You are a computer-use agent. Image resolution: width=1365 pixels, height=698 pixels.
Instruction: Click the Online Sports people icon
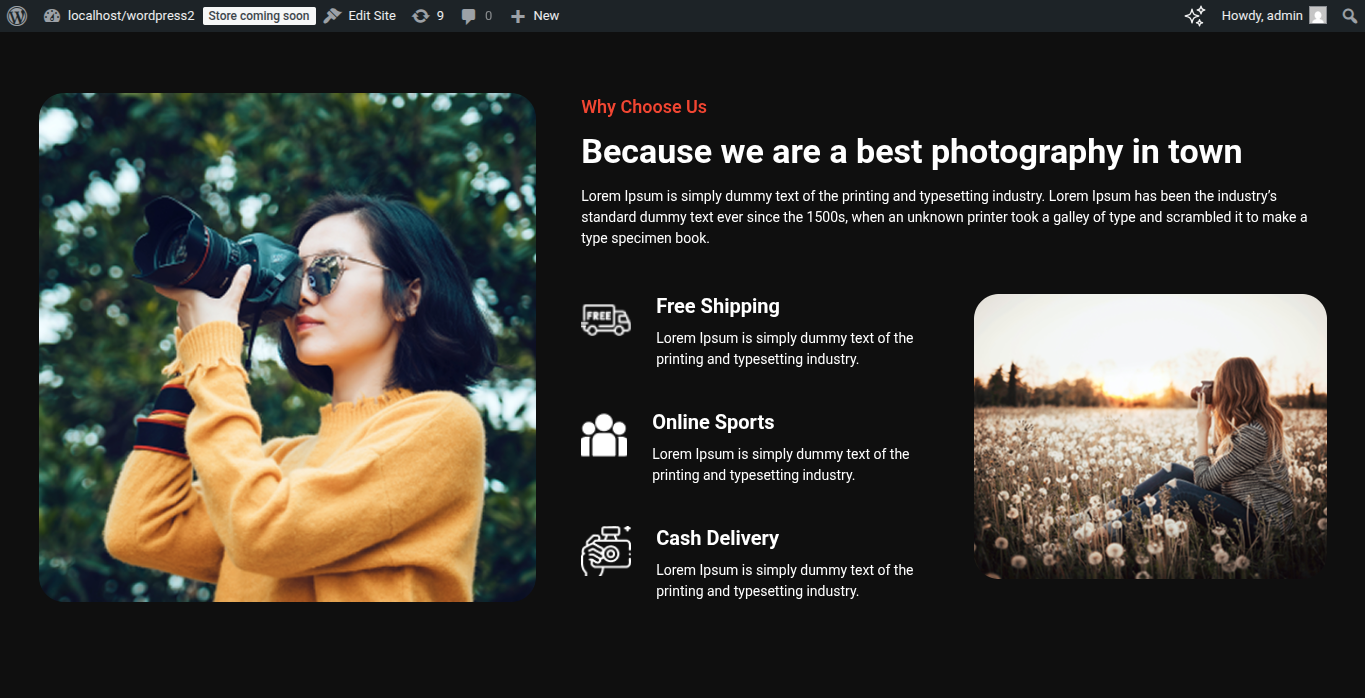tap(604, 436)
